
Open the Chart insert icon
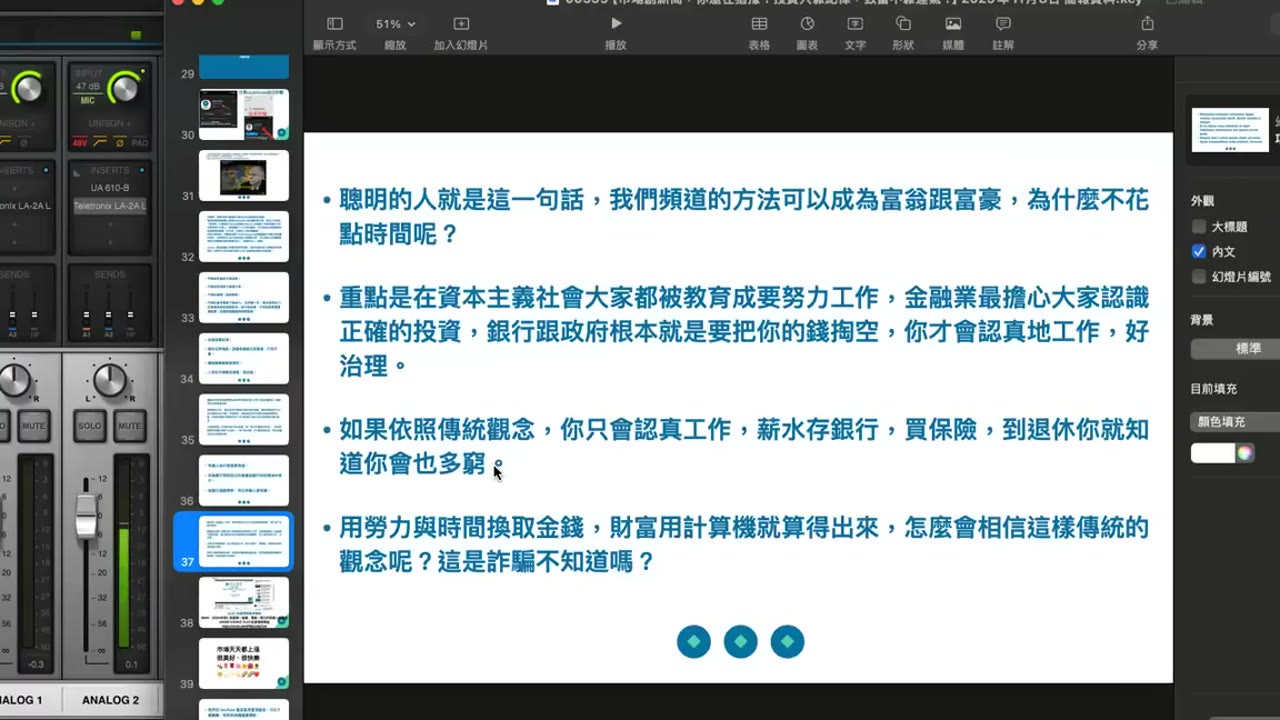pyautogui.click(x=807, y=24)
